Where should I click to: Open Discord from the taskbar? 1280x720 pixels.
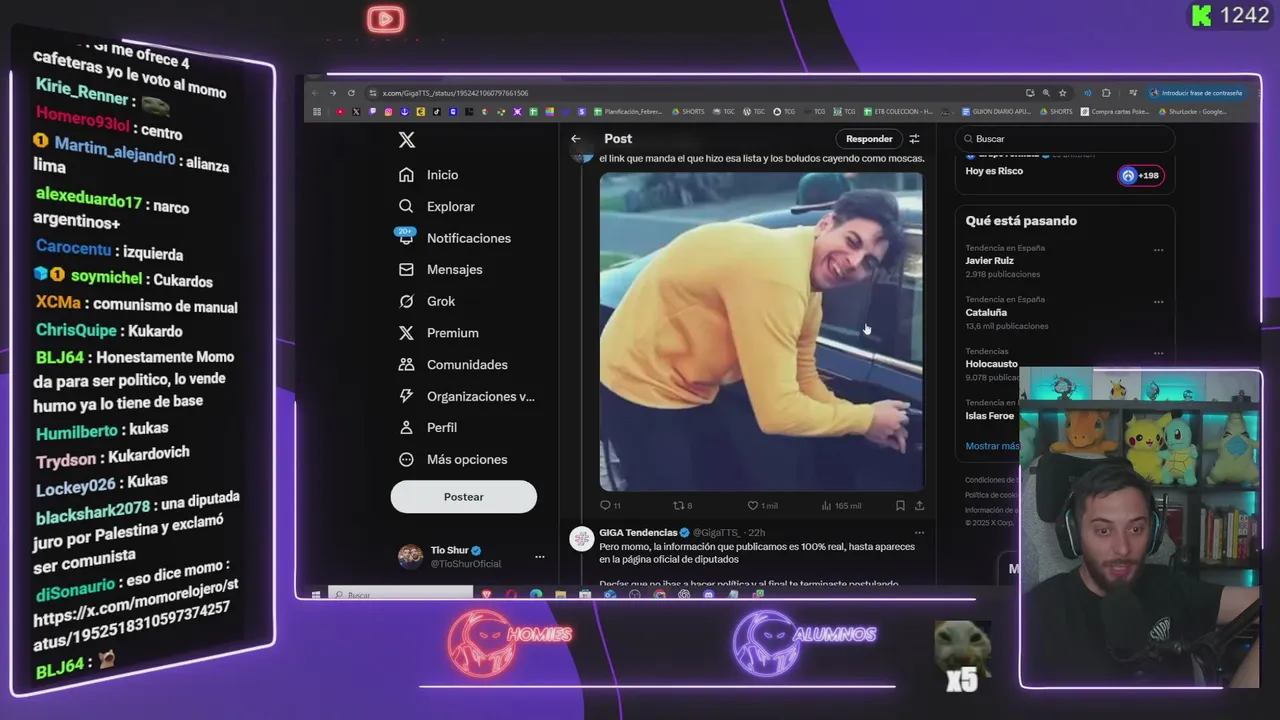pyautogui.click(x=708, y=594)
